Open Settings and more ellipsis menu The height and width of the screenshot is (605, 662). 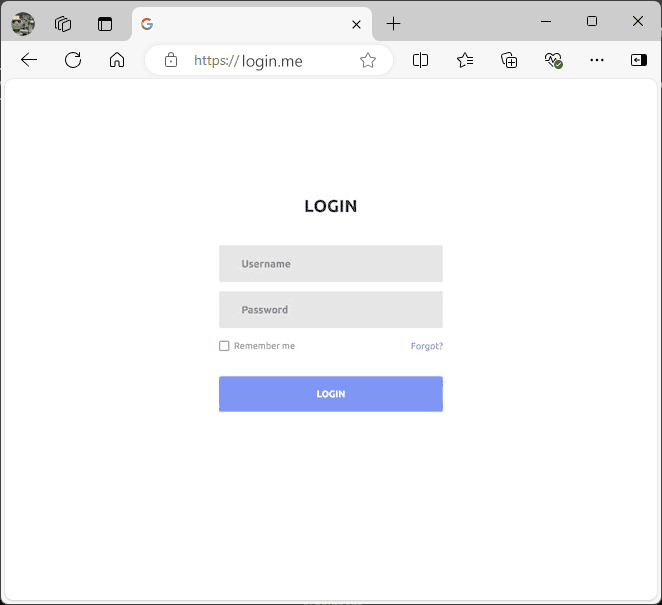[597, 60]
